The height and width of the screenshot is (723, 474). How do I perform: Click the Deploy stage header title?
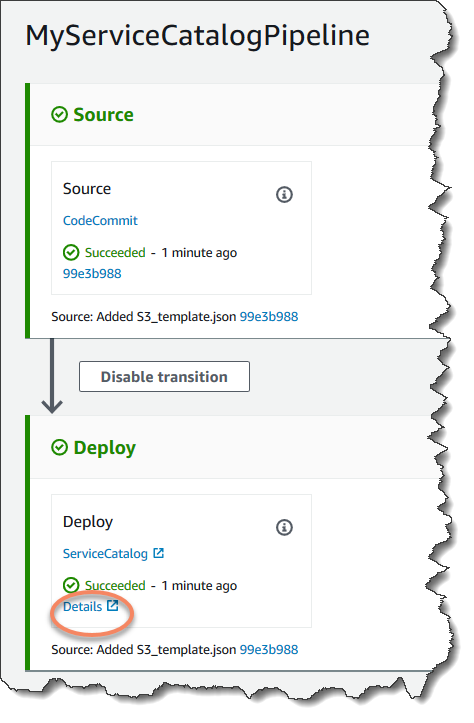tap(105, 448)
